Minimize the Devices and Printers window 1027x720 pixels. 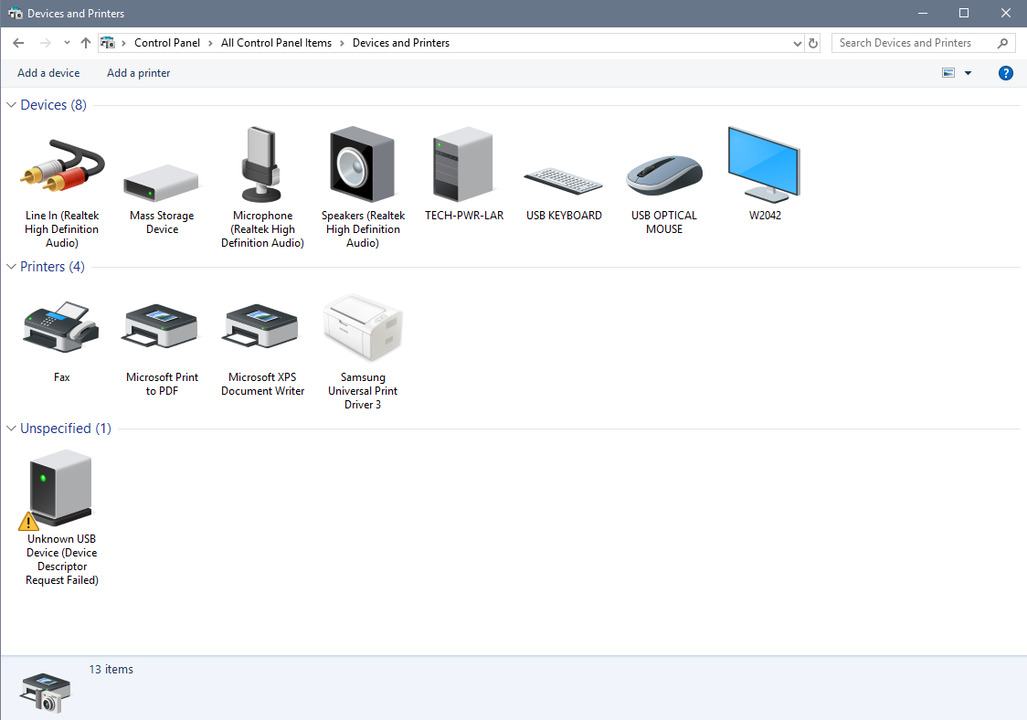point(922,13)
